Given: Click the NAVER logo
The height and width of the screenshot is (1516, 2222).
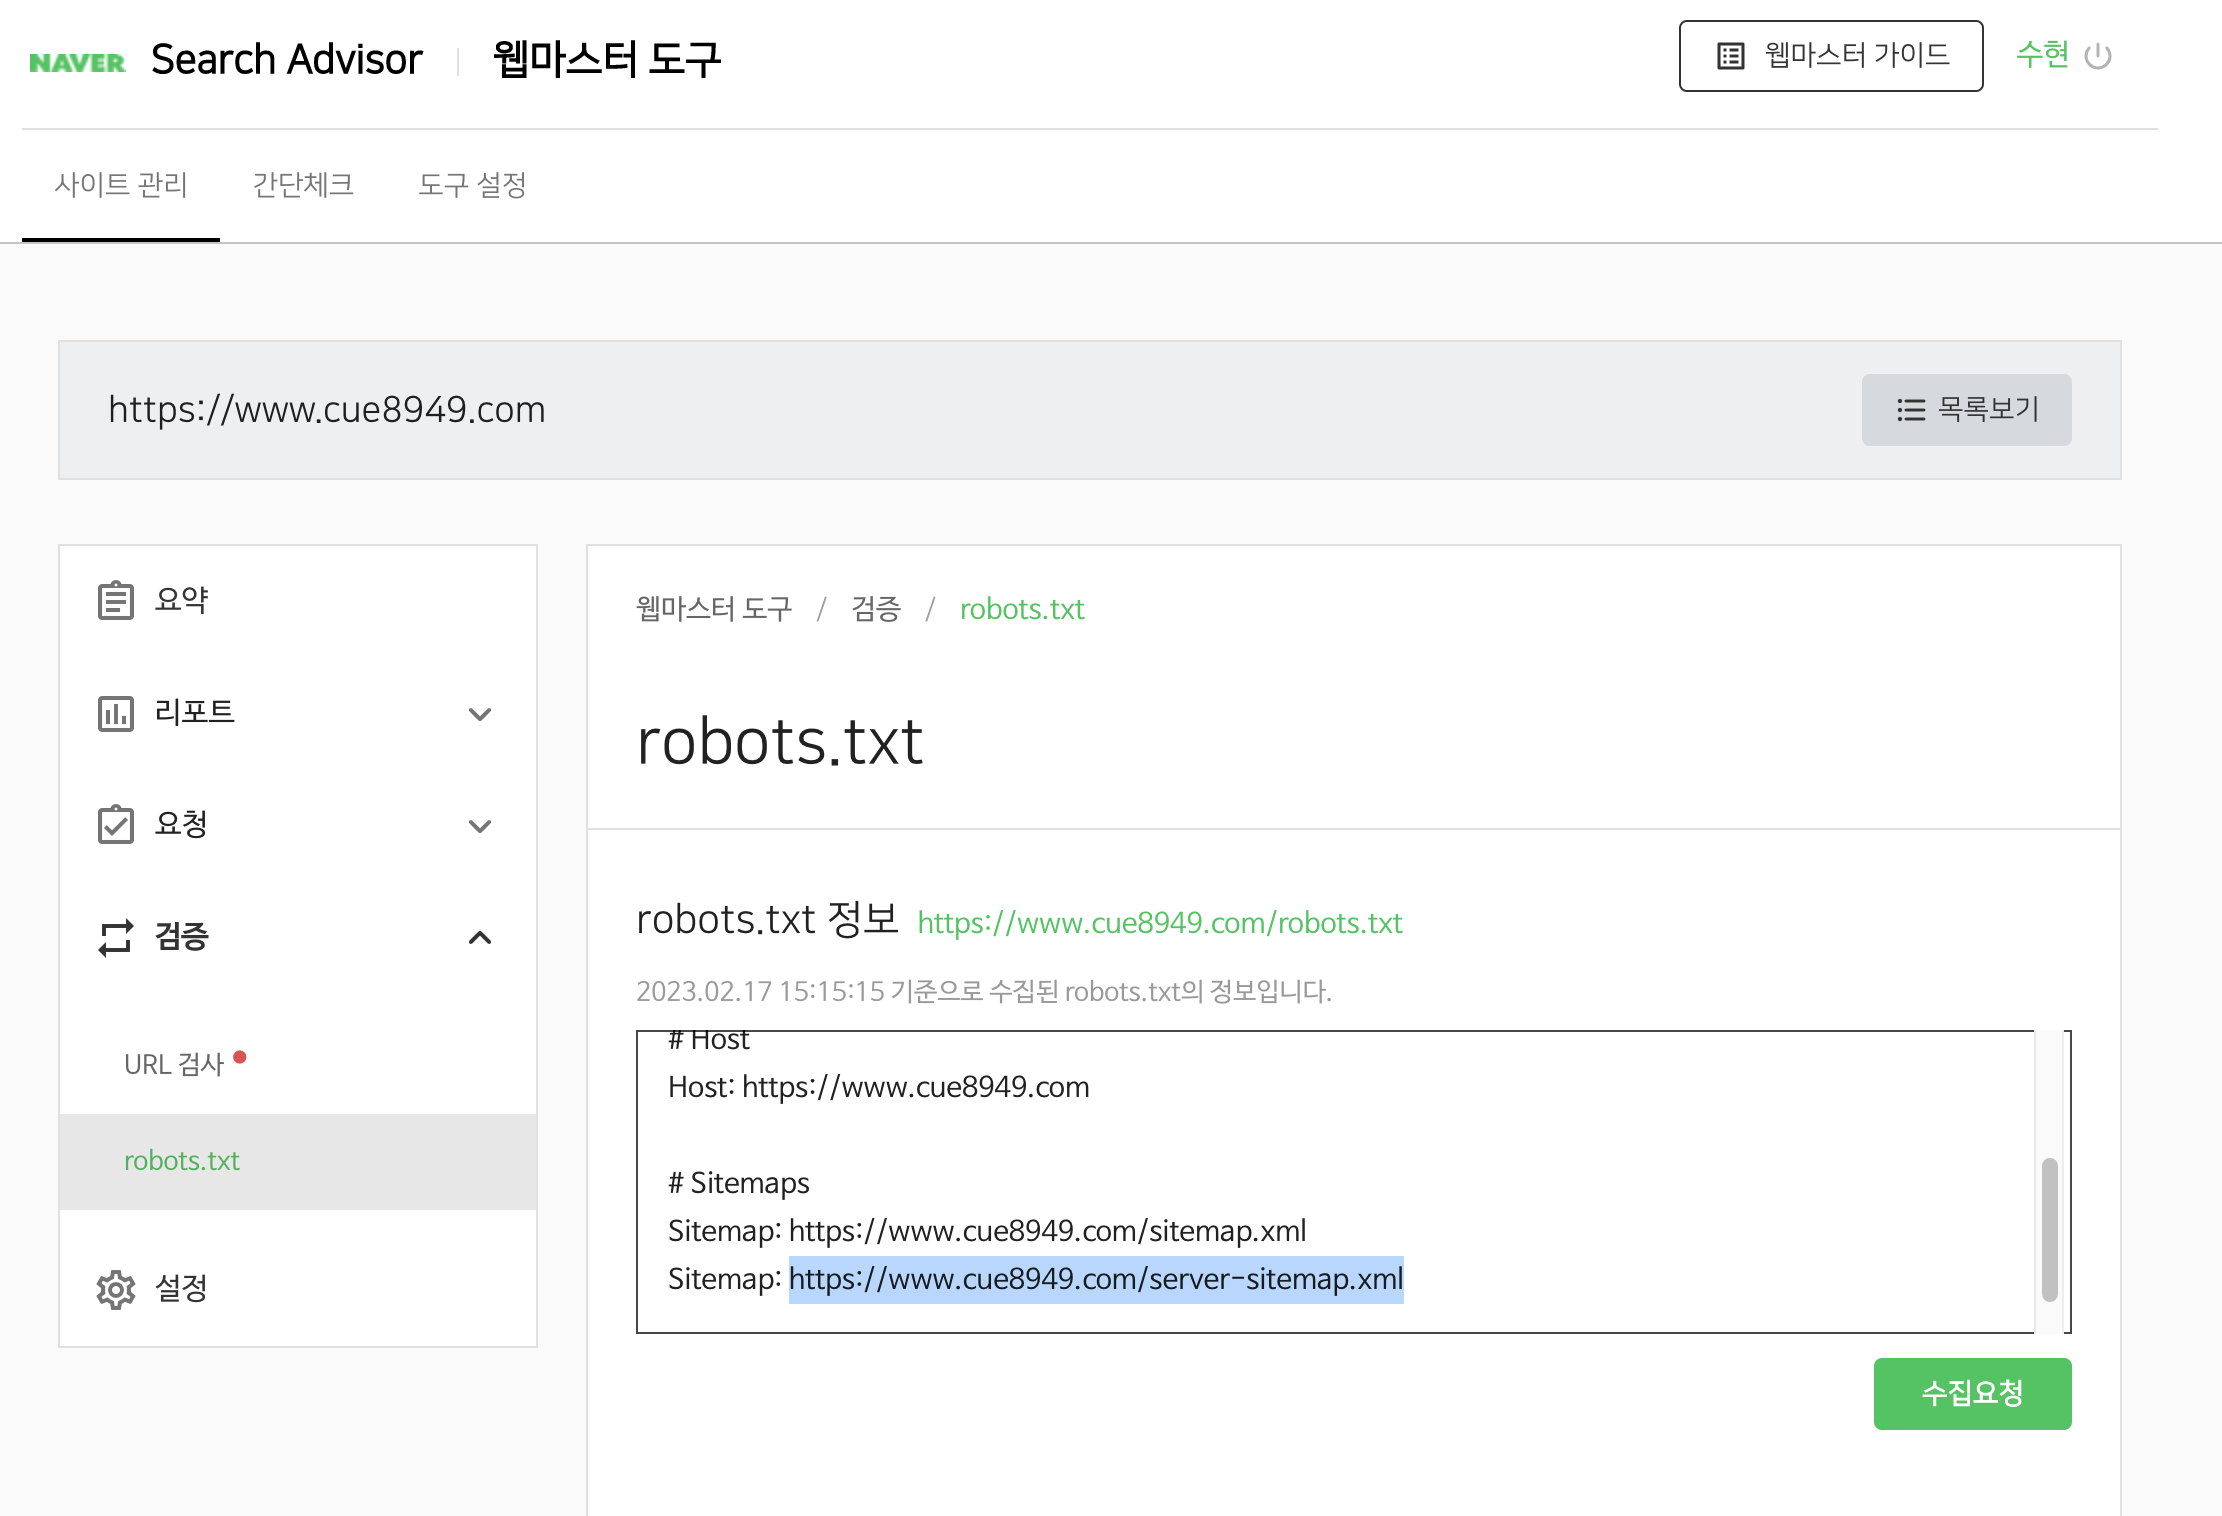Looking at the screenshot, I should (77, 60).
